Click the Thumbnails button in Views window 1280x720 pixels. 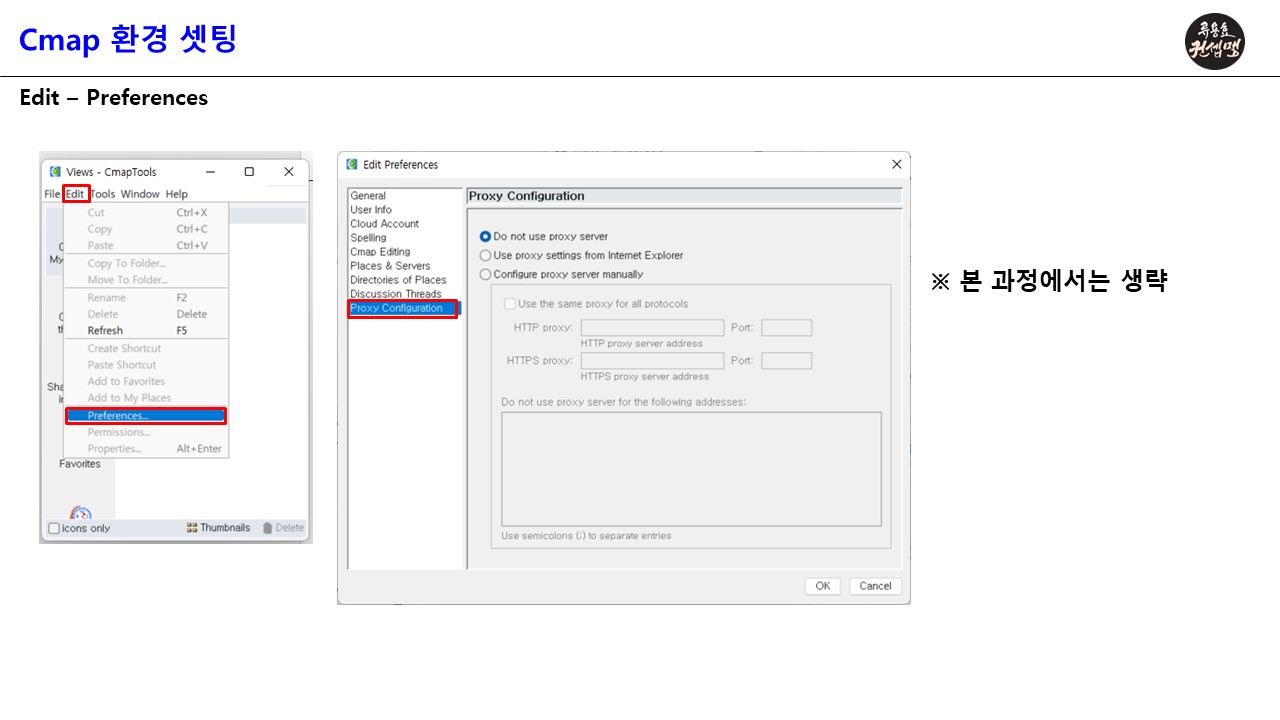218,528
